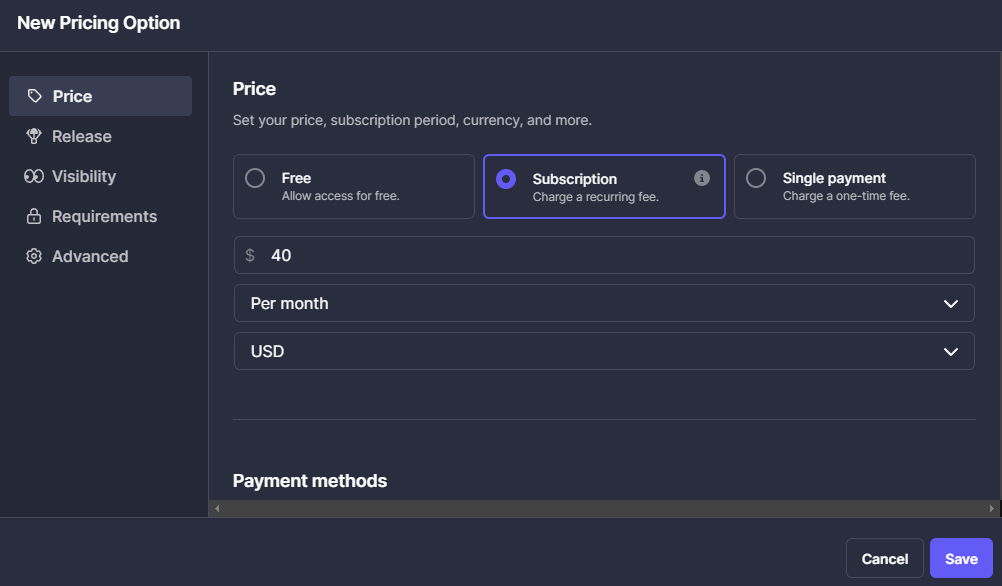1002x586 pixels.
Task: Expand the currency selector chevron
Action: click(x=950, y=351)
